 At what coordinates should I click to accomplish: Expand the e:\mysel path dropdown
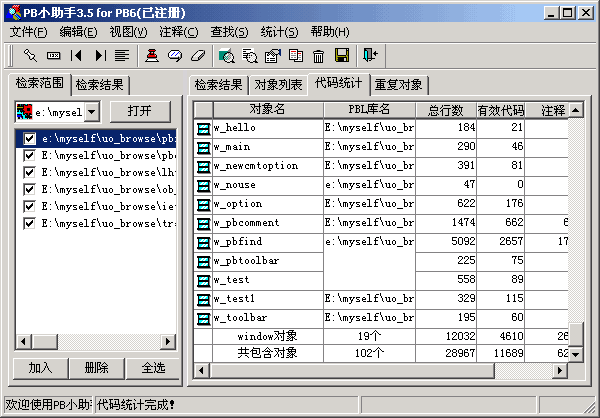tap(92, 110)
